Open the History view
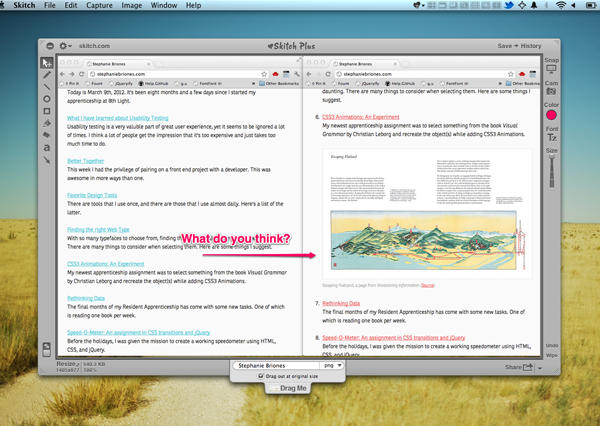This screenshot has height=426, width=600. [x=531, y=46]
